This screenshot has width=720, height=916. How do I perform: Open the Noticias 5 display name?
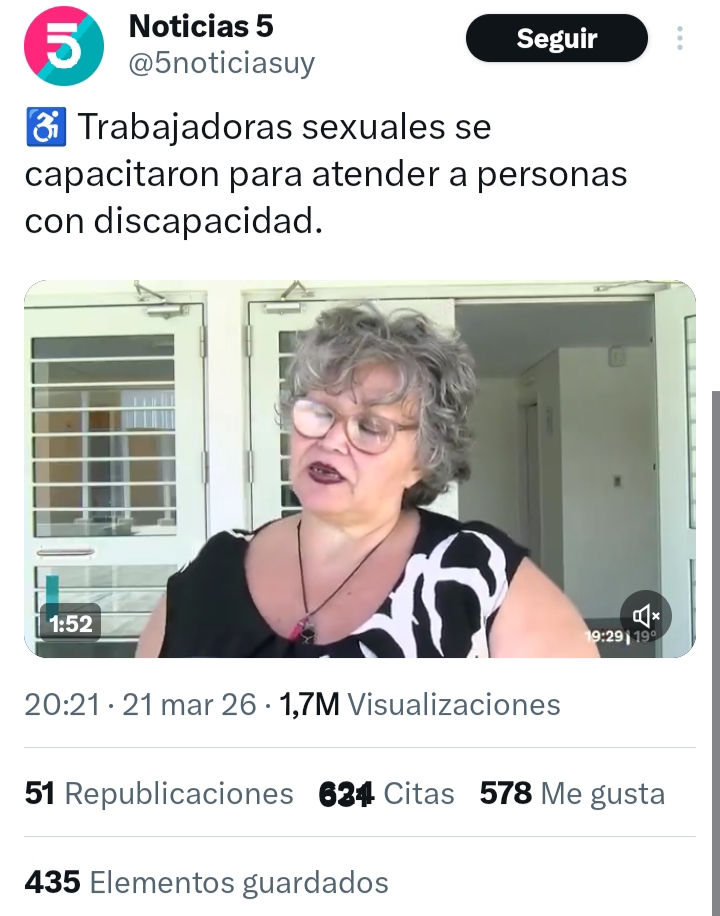201,26
